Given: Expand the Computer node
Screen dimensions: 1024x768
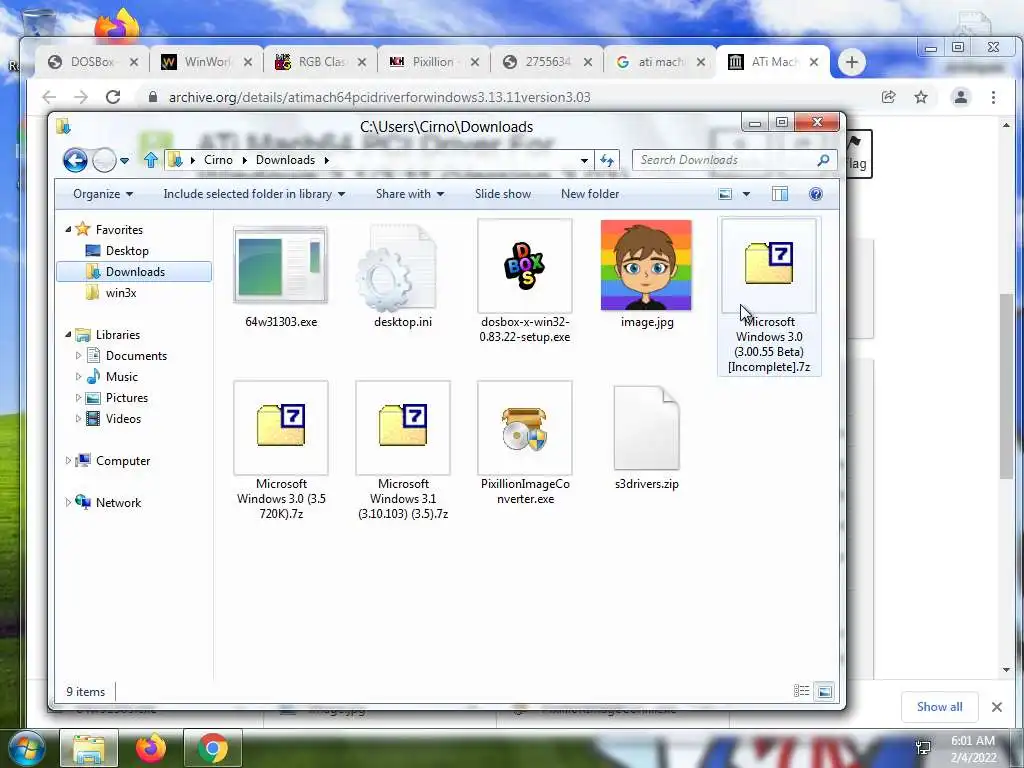Looking at the screenshot, I should click(68, 460).
